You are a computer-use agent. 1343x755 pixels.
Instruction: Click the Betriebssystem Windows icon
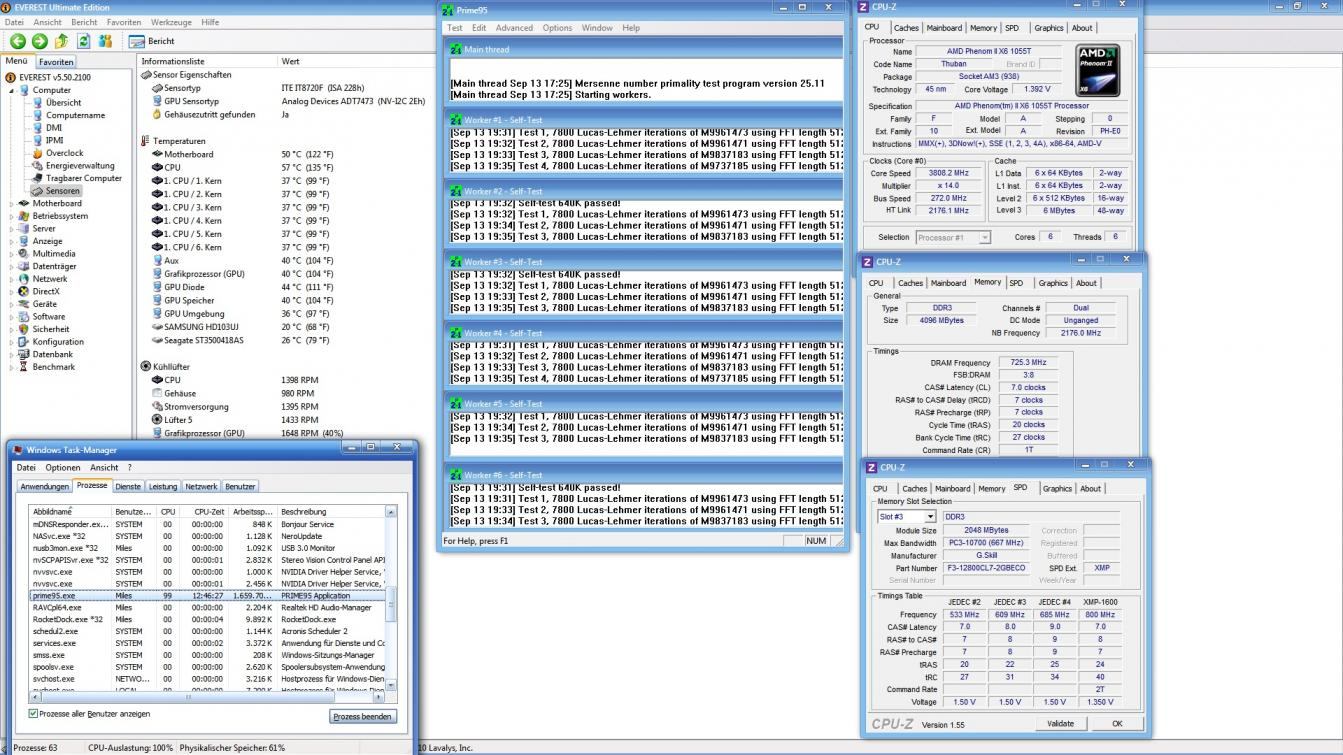(x=25, y=216)
